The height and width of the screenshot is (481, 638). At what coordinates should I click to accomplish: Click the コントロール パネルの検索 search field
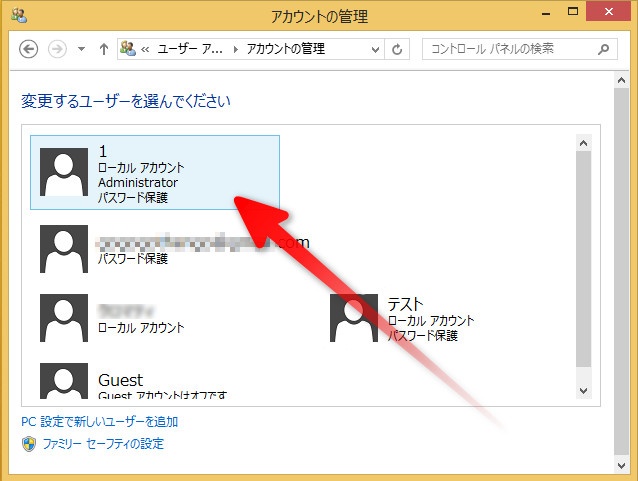pos(520,49)
